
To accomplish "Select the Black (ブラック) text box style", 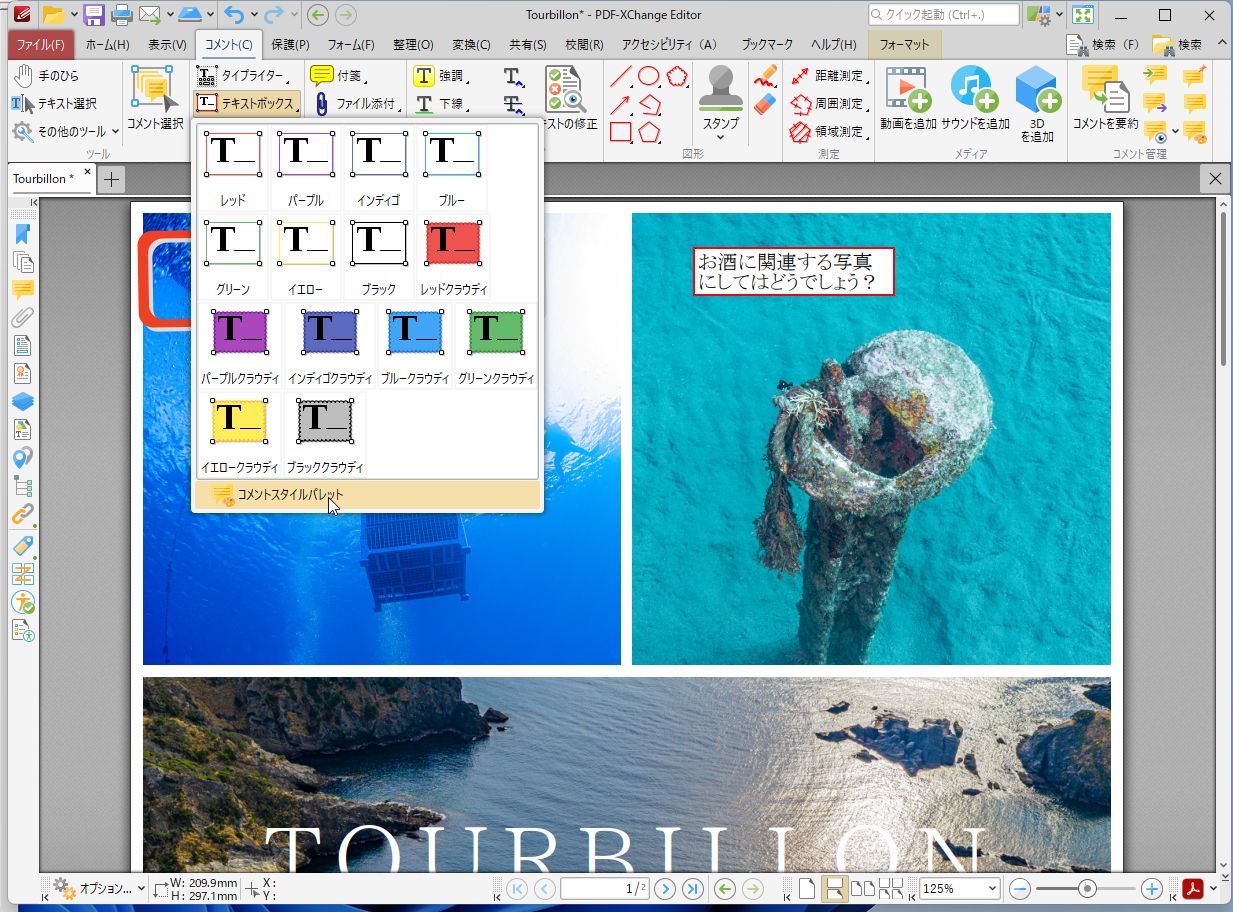I will 378,256.
